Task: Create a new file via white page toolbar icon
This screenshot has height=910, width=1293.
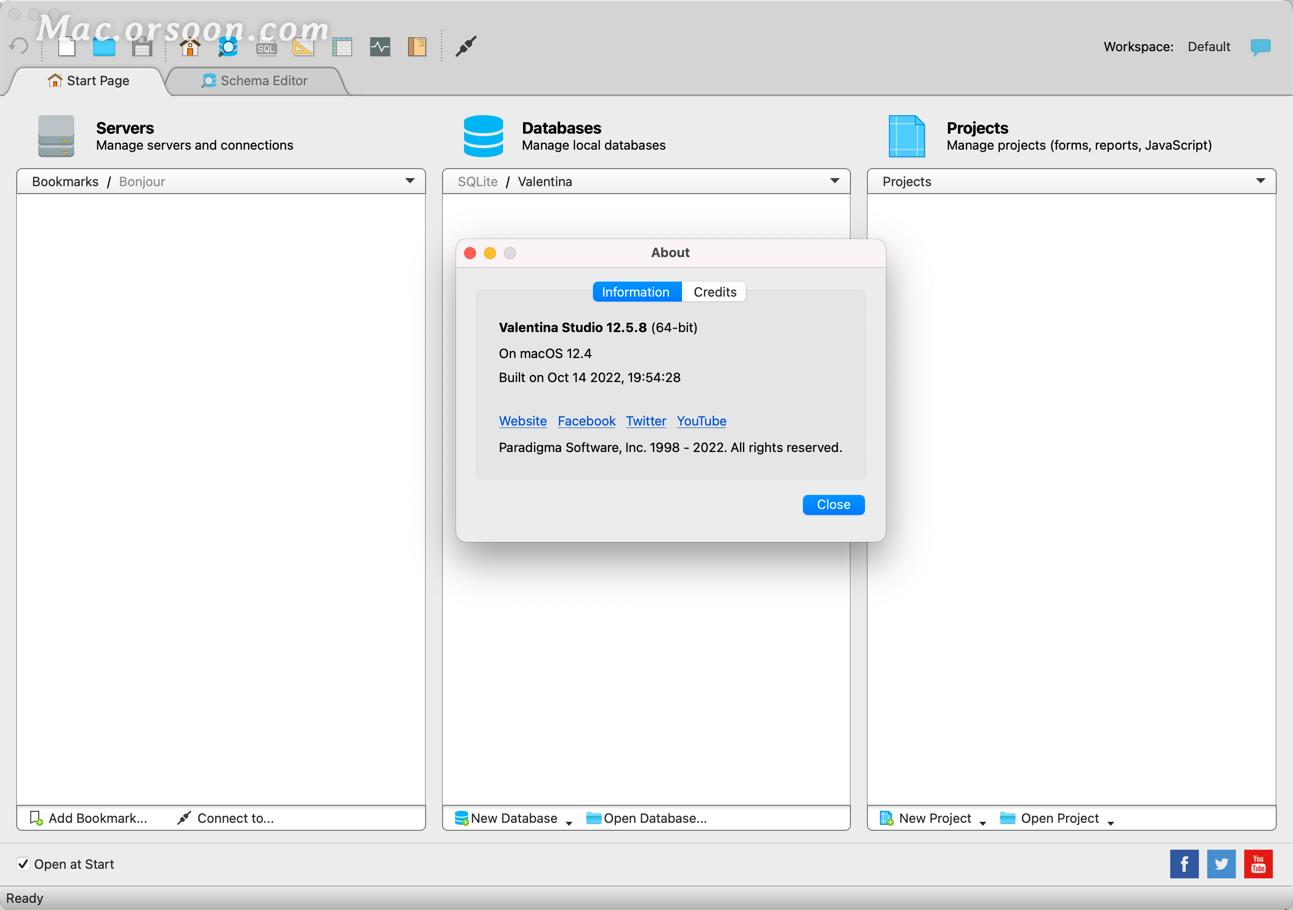Action: coord(67,46)
